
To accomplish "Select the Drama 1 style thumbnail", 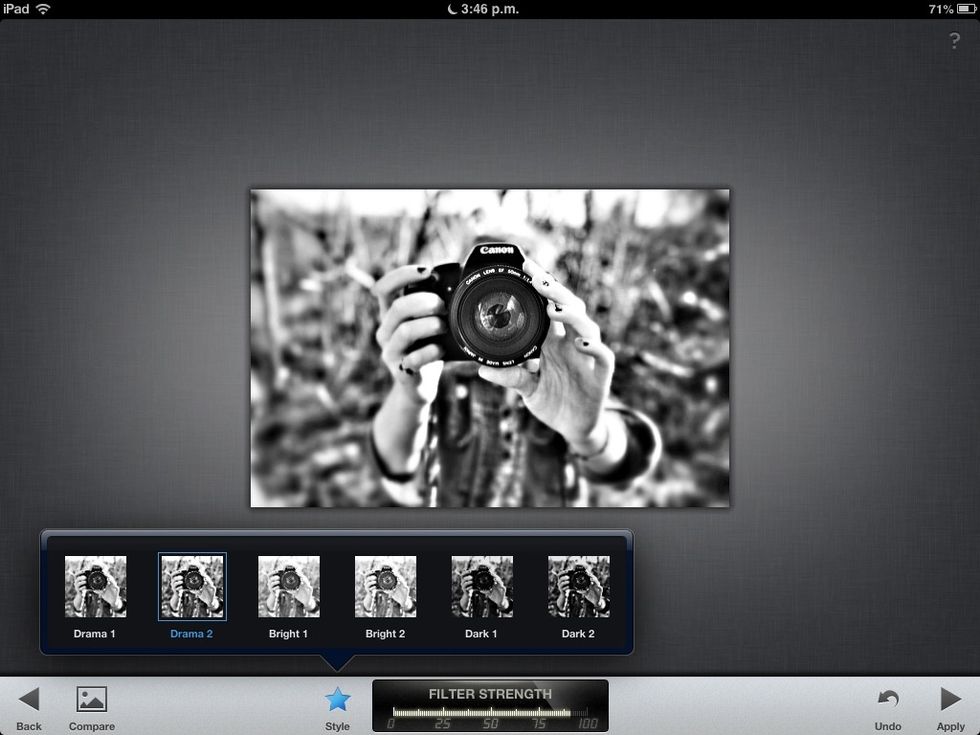I will (96, 586).
